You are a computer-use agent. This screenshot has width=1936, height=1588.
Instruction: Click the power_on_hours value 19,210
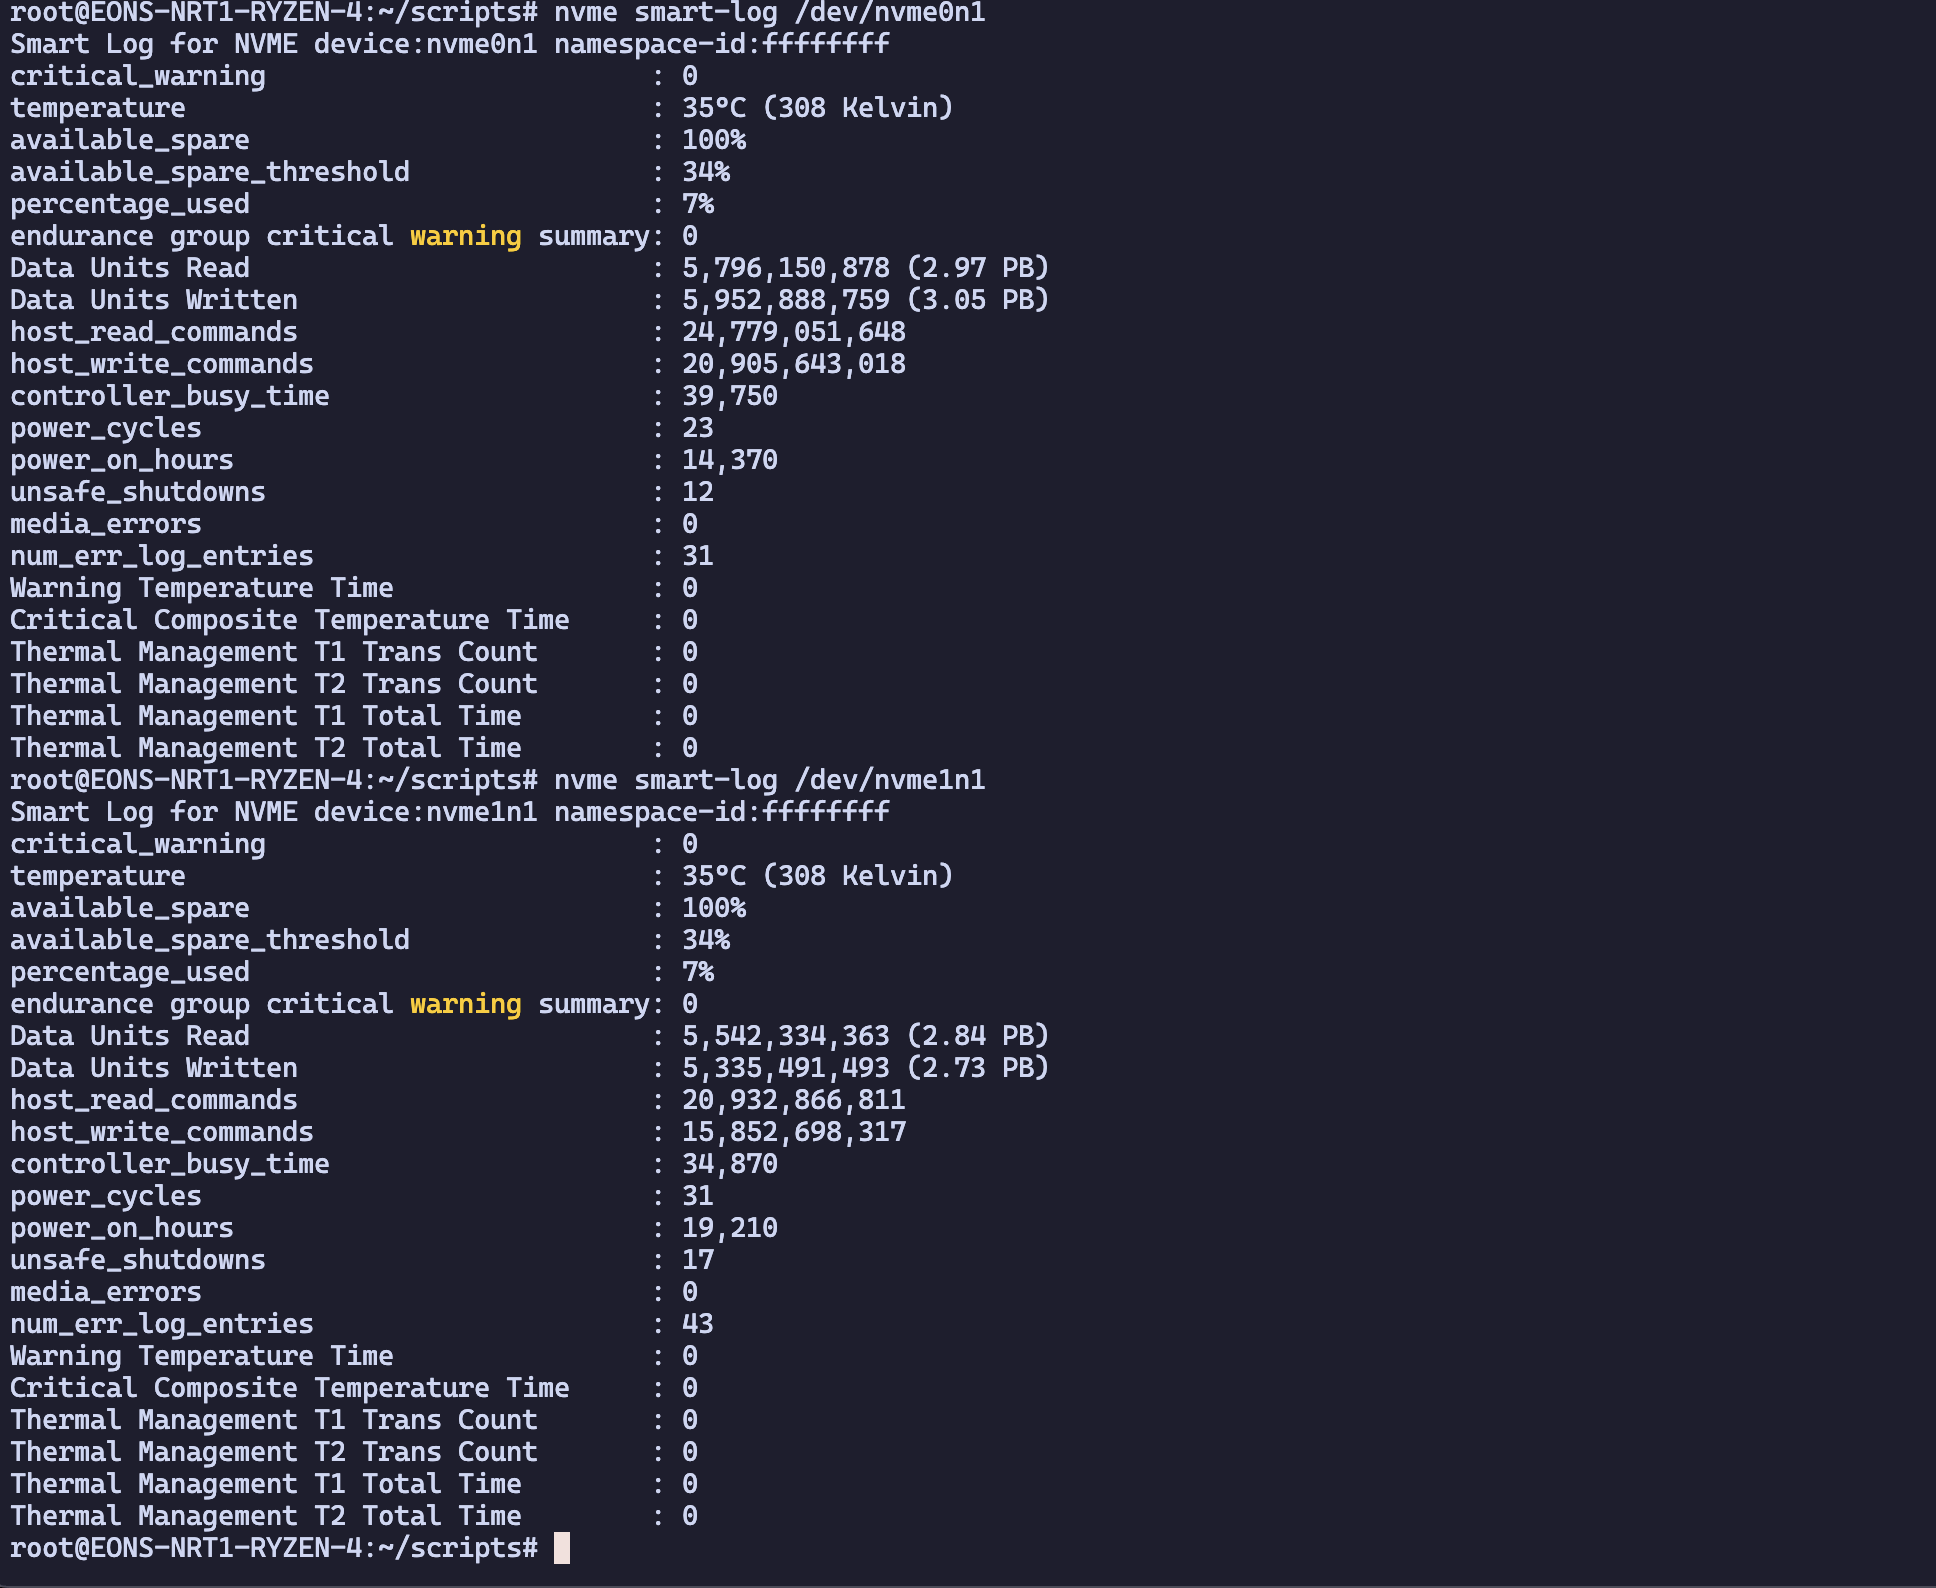[x=730, y=1228]
